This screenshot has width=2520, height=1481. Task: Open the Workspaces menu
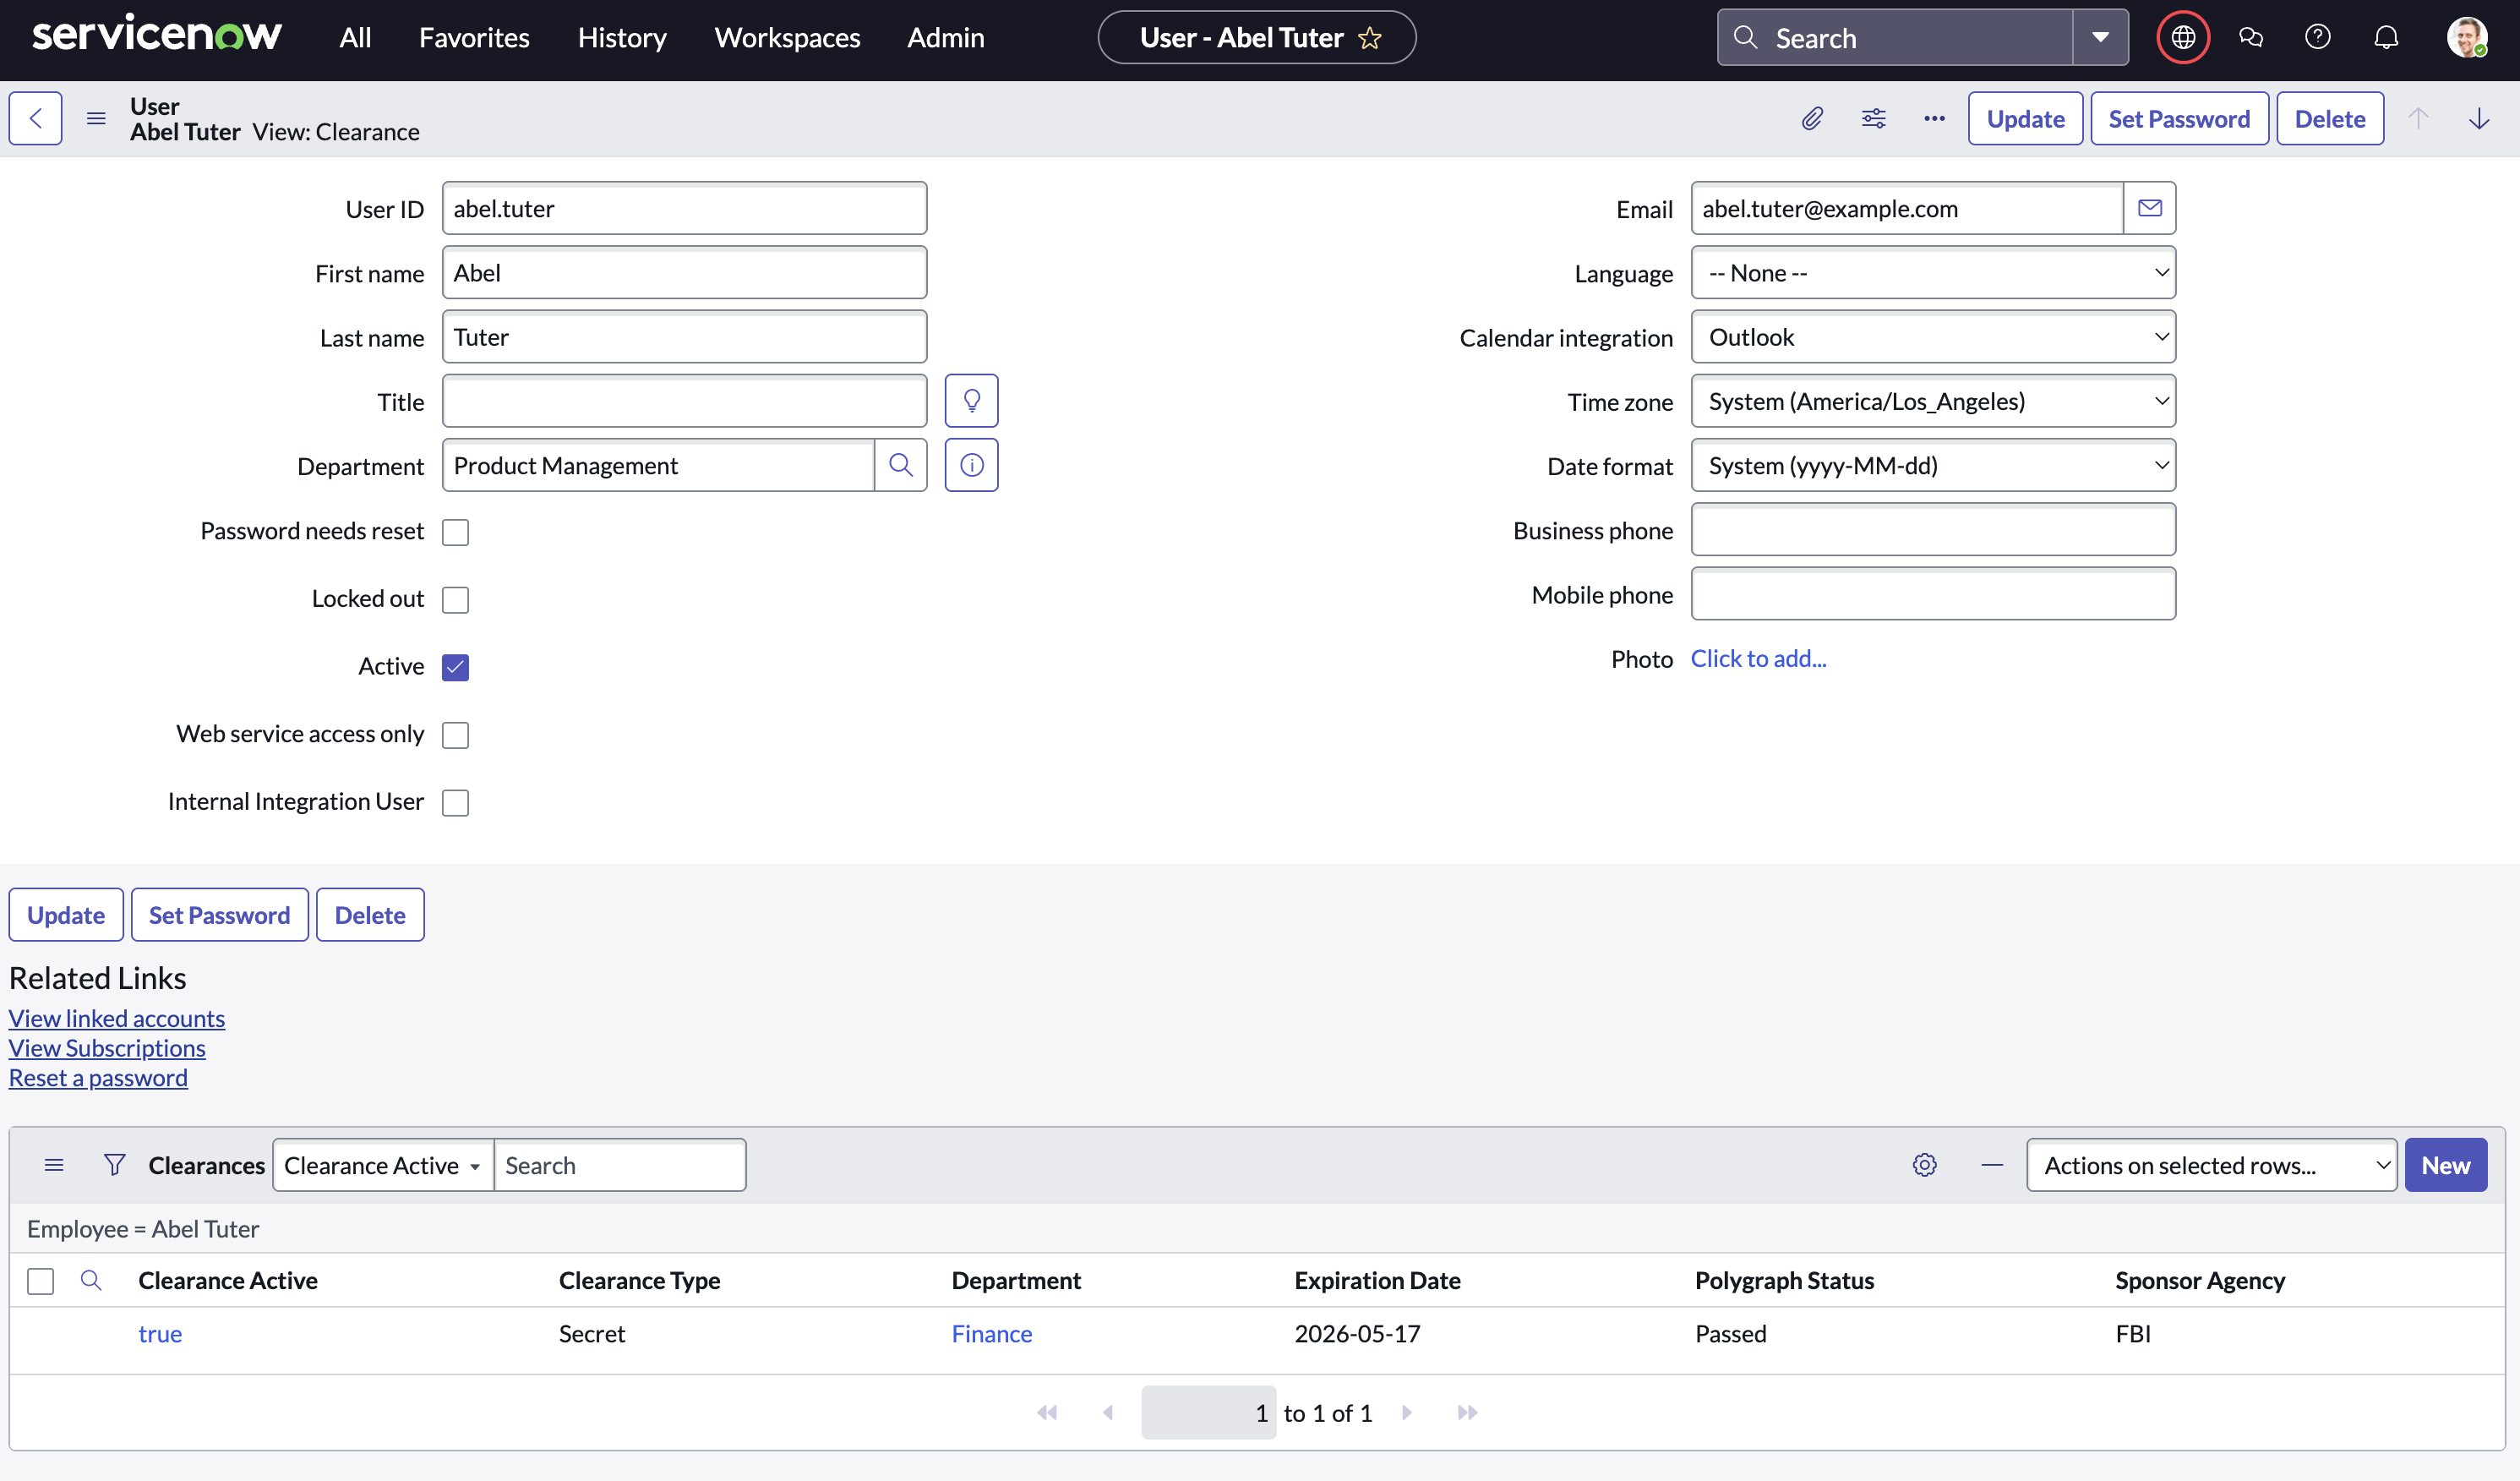click(787, 38)
